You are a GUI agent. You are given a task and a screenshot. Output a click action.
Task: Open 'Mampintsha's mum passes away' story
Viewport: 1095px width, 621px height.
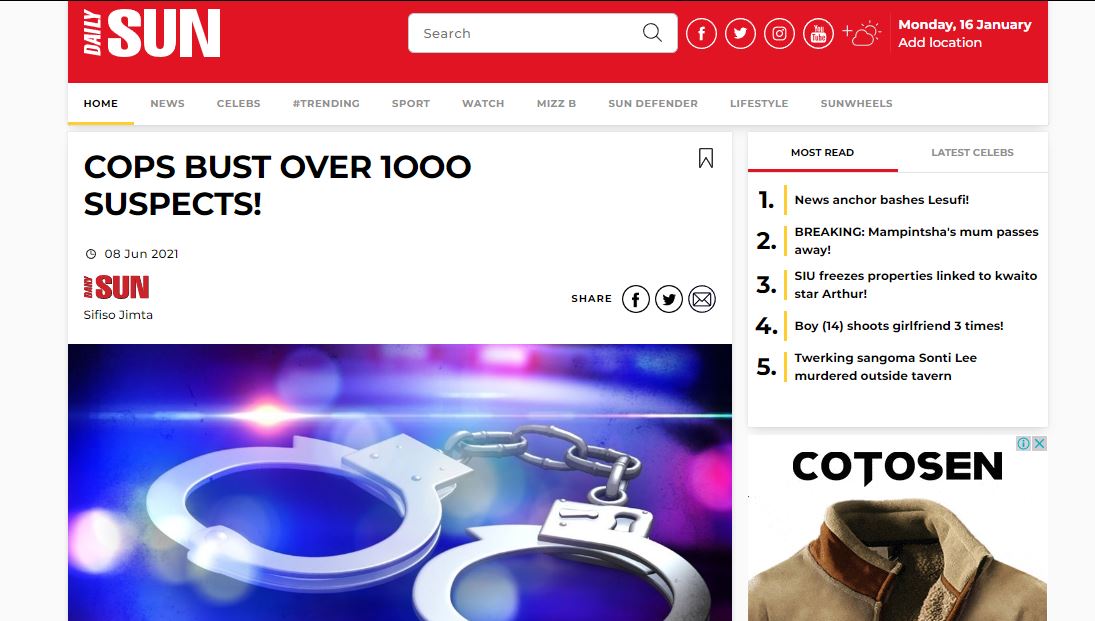pyautogui.click(x=916, y=240)
